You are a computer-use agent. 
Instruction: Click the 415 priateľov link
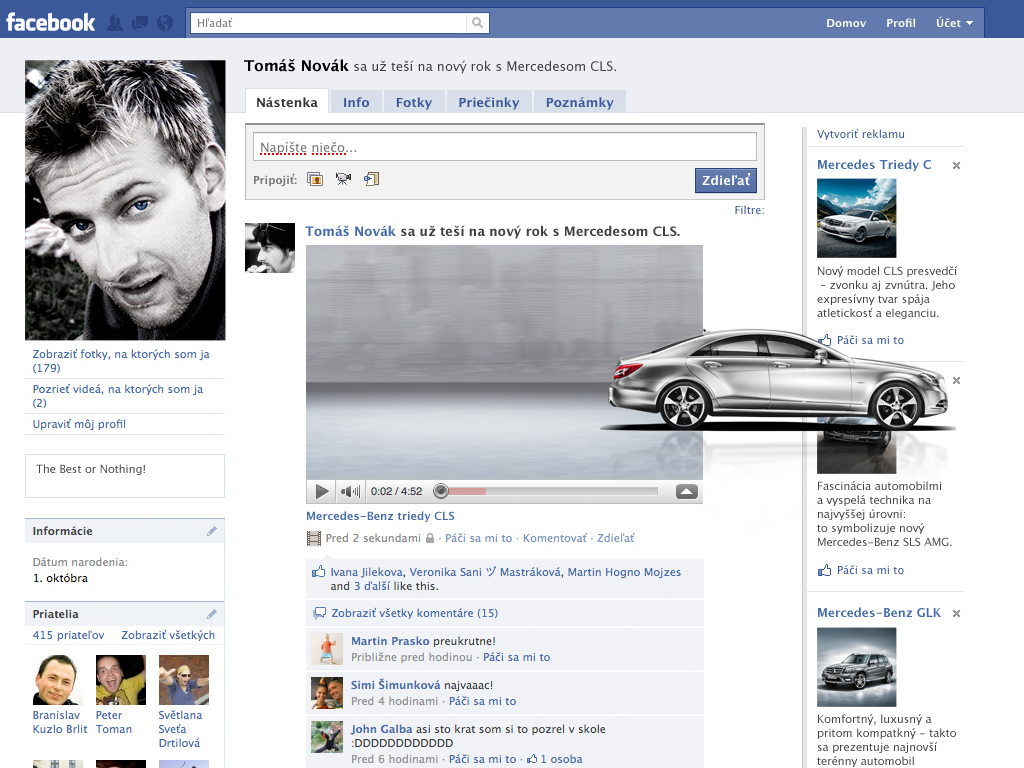(68, 635)
